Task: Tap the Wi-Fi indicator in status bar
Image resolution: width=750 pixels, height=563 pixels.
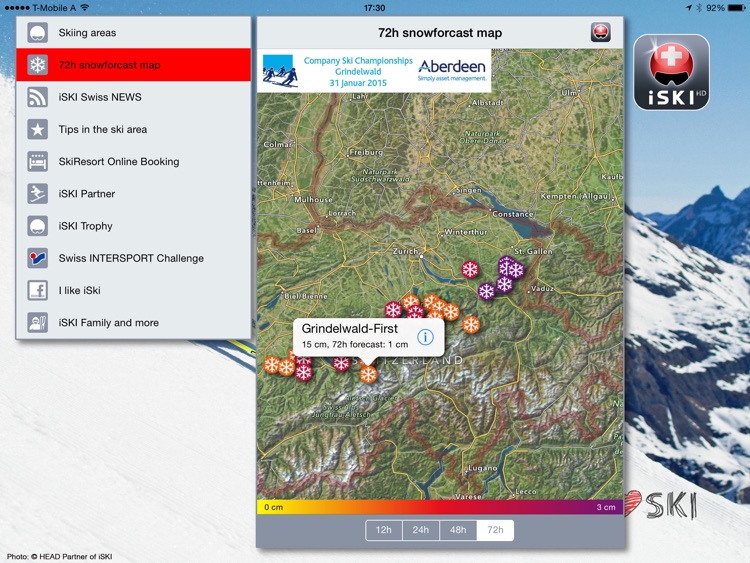Action: 85,8
